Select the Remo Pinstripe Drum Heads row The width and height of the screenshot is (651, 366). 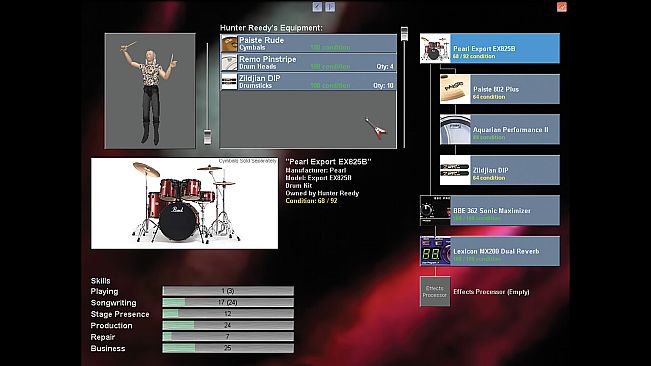308,63
